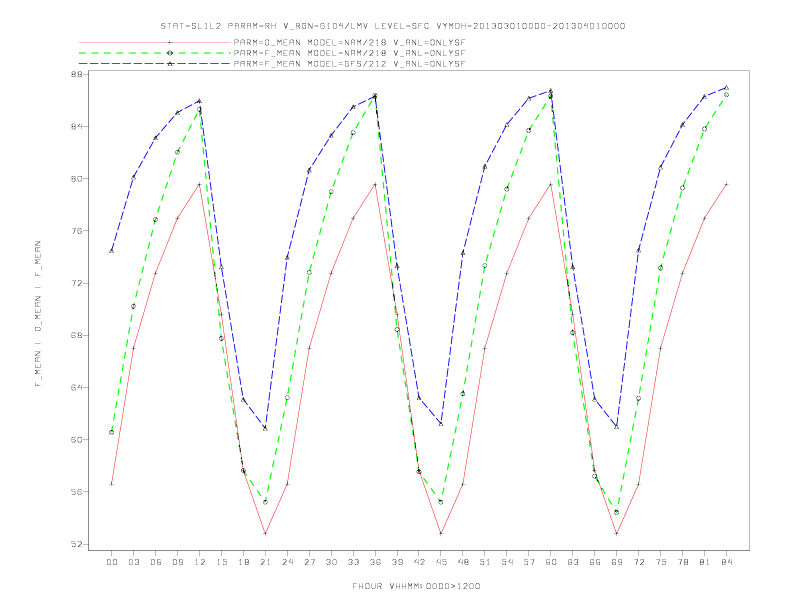Viewport: 792px width, 612px height.
Task: Select the green F_MEAN NAM/218 legend label
Action: point(349,53)
